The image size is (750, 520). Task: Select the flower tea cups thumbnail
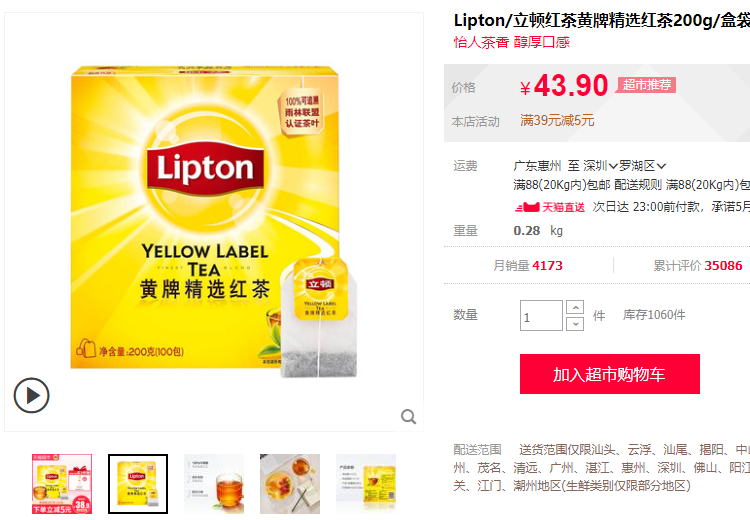coord(290,484)
